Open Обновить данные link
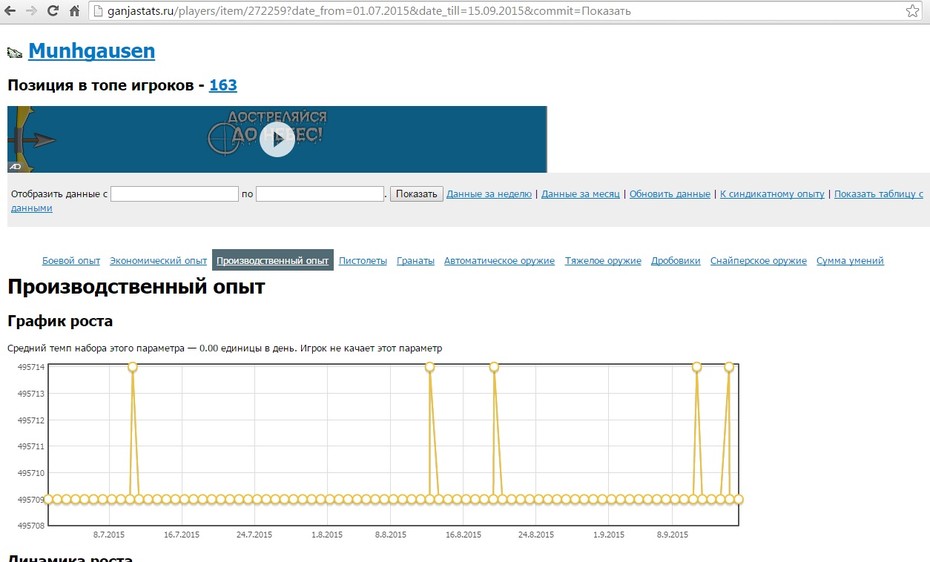The height and width of the screenshot is (562, 930). pos(670,194)
